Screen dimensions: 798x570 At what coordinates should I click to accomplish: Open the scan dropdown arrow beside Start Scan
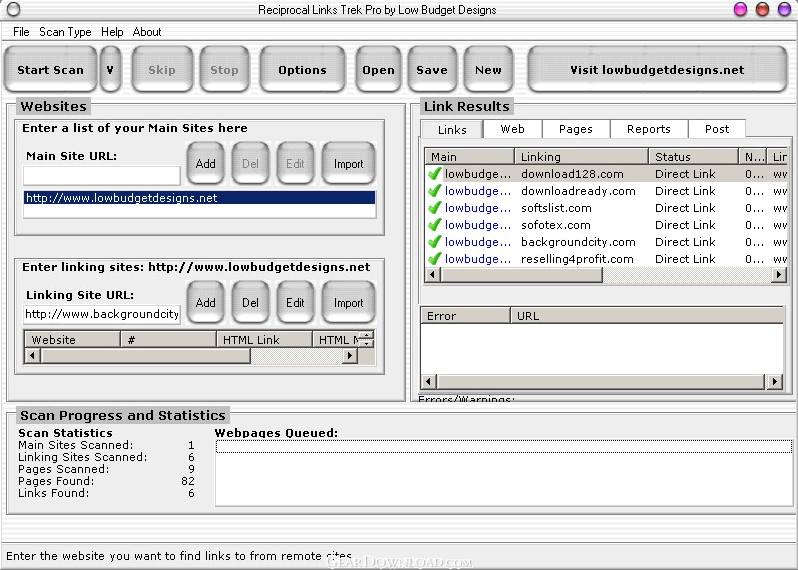coord(110,70)
